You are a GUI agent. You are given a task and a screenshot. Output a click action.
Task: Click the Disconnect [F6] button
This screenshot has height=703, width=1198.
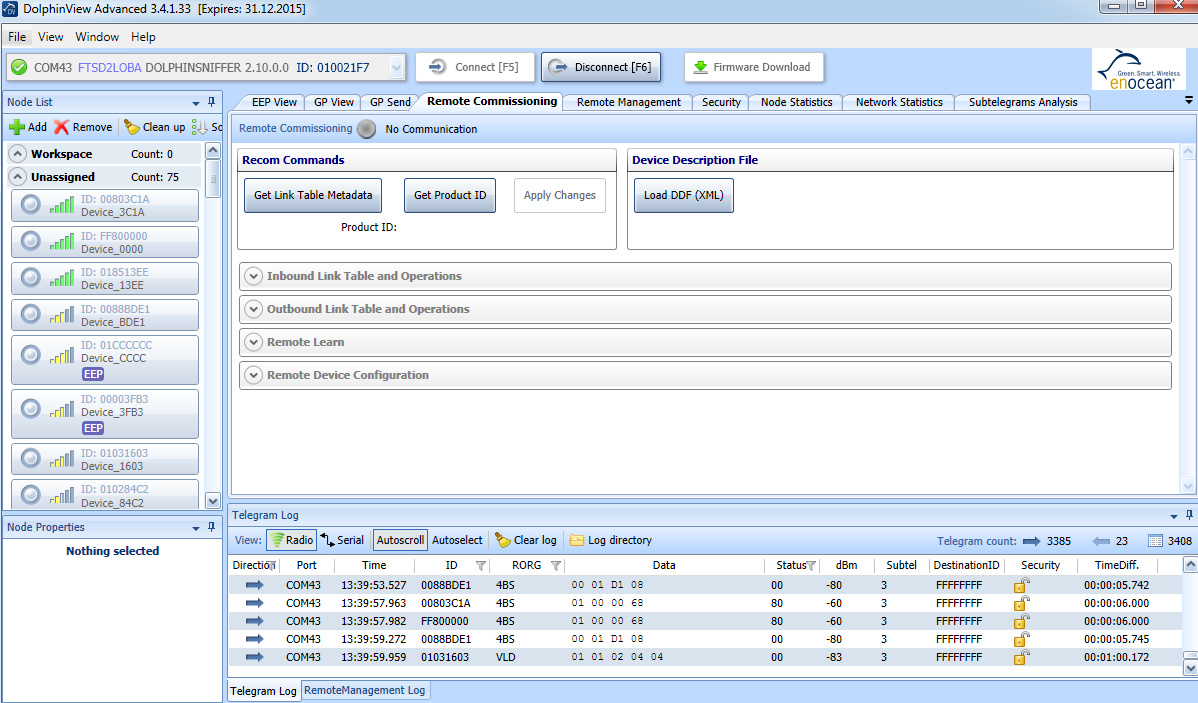[601, 67]
